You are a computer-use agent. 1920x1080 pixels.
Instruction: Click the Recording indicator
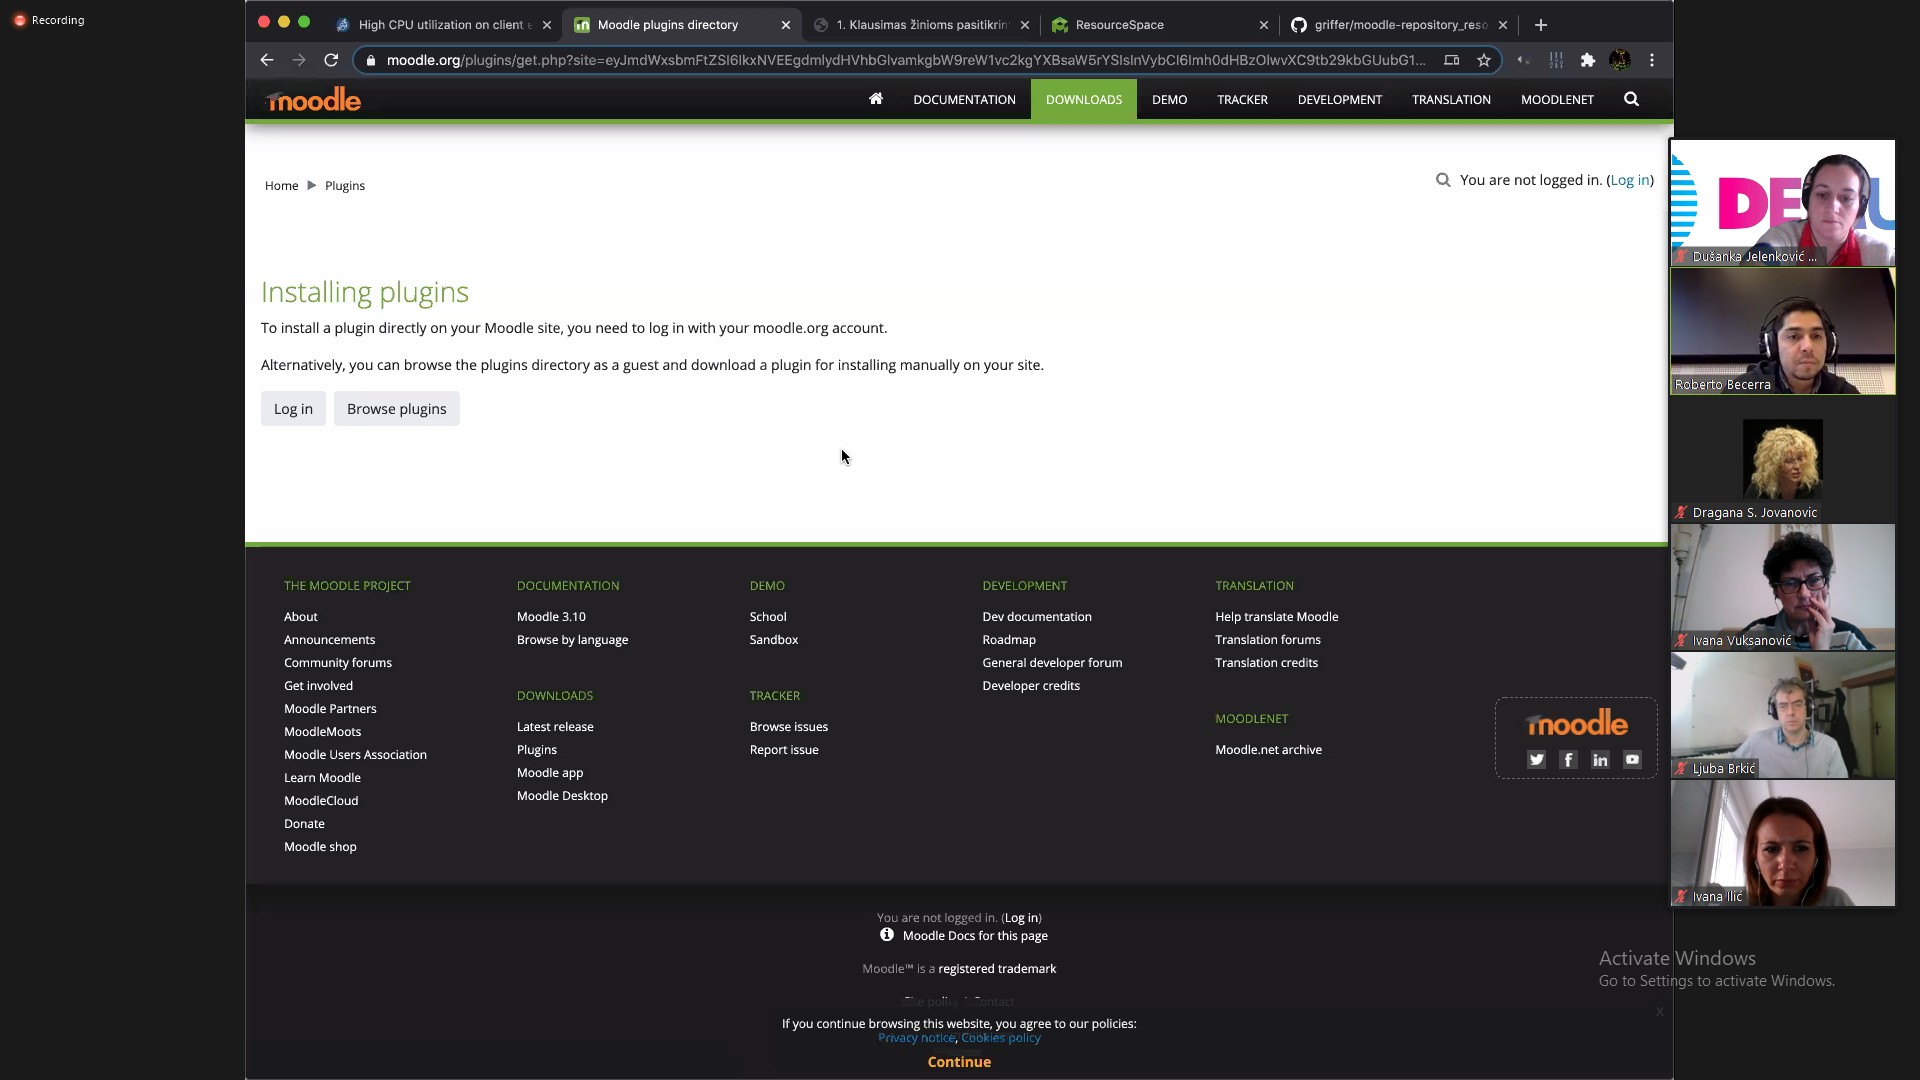[49, 20]
